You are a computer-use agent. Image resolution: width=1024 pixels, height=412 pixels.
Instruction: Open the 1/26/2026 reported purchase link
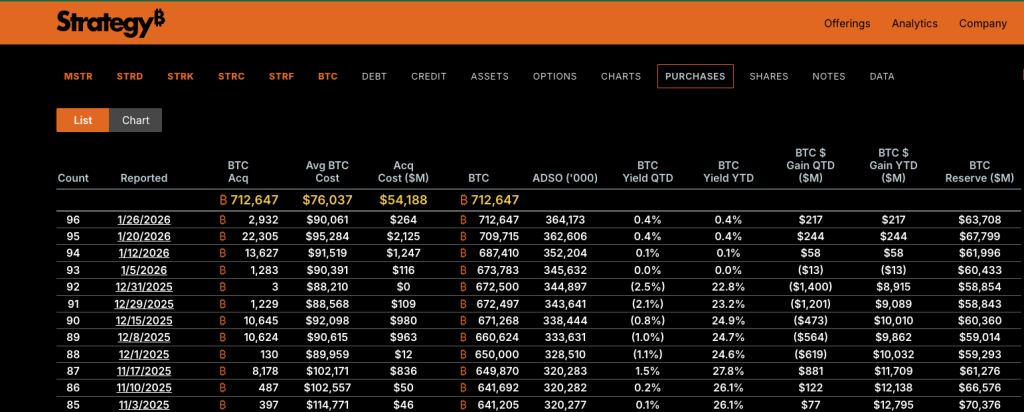tap(144, 220)
